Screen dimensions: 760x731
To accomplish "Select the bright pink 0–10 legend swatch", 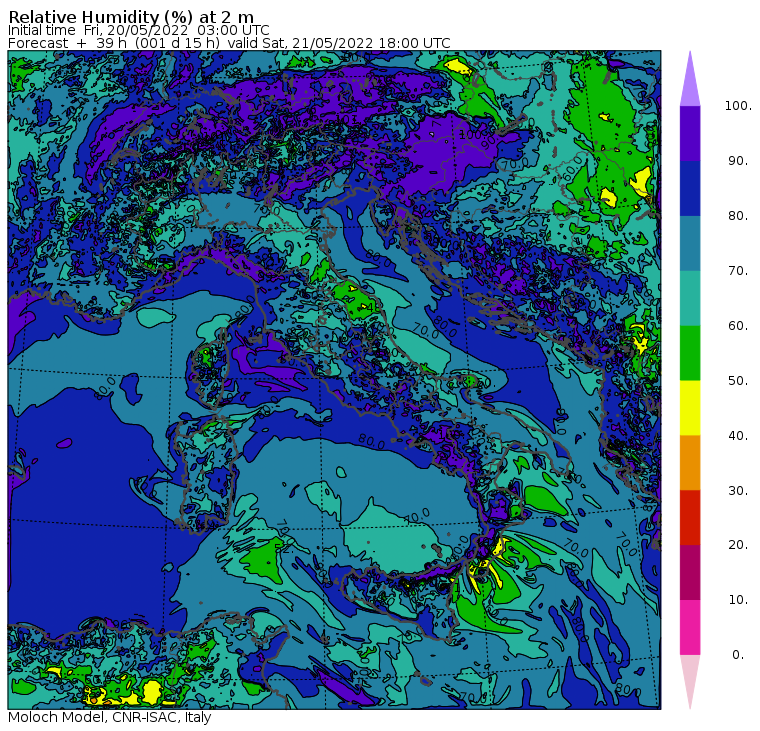I will tap(690, 628).
